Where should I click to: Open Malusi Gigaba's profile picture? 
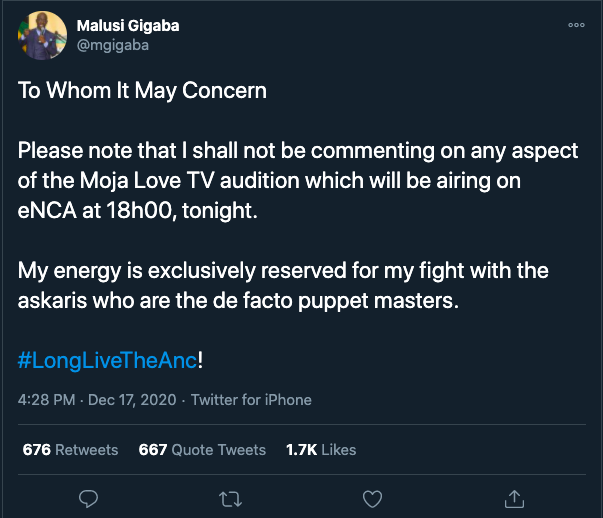42,36
